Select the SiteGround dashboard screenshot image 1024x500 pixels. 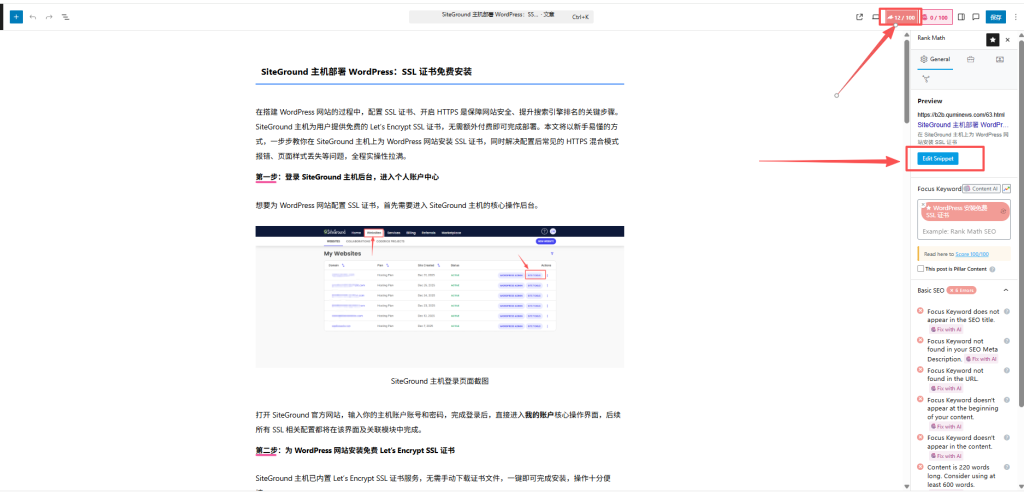click(x=440, y=296)
